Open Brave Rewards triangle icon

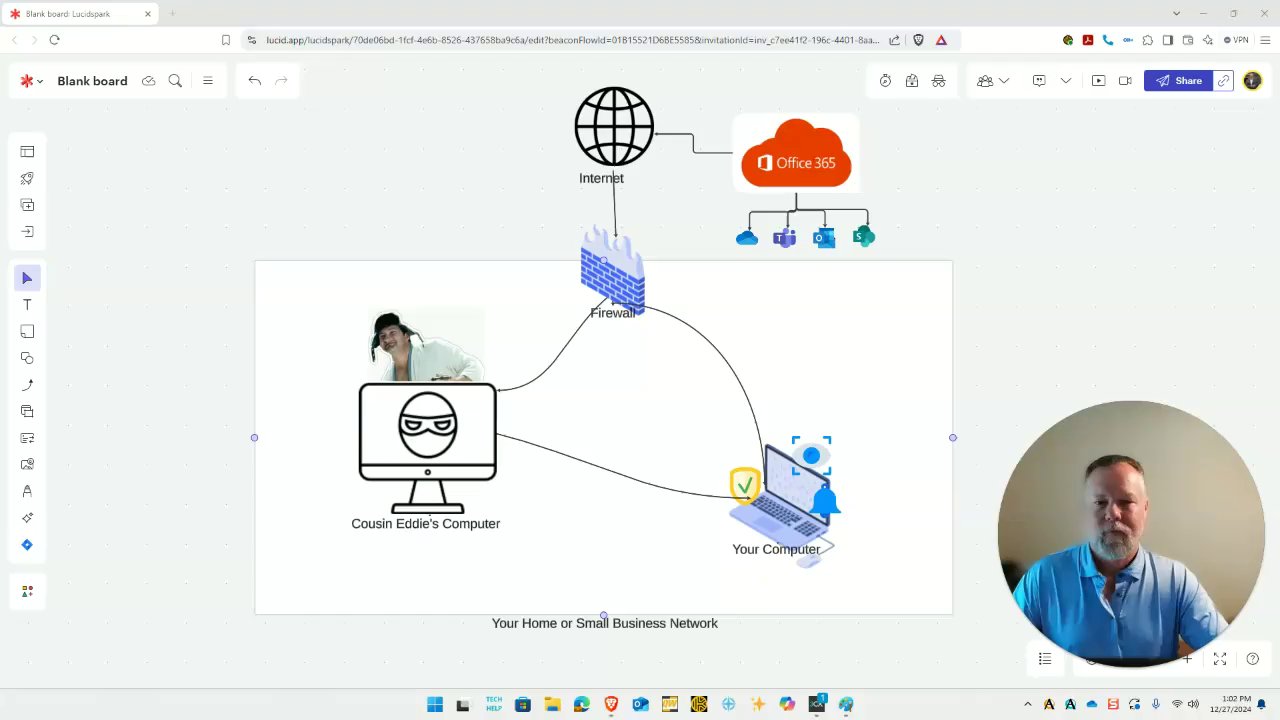click(941, 40)
